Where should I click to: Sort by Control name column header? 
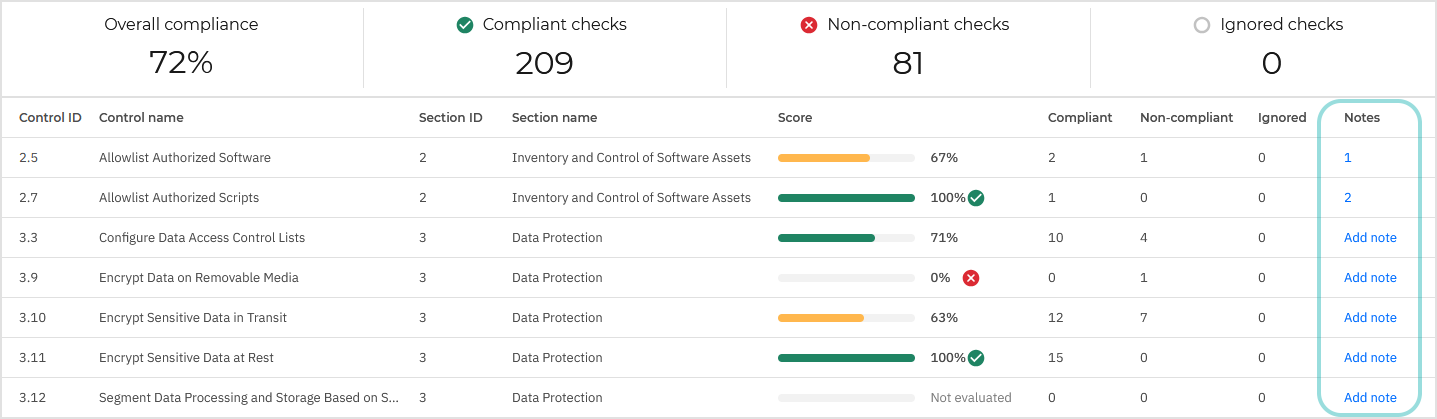tap(141, 118)
